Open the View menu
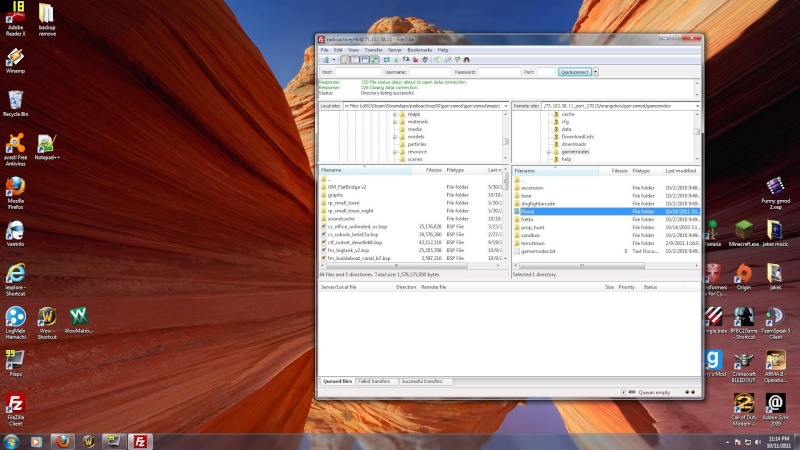The image size is (800, 450). pos(353,50)
